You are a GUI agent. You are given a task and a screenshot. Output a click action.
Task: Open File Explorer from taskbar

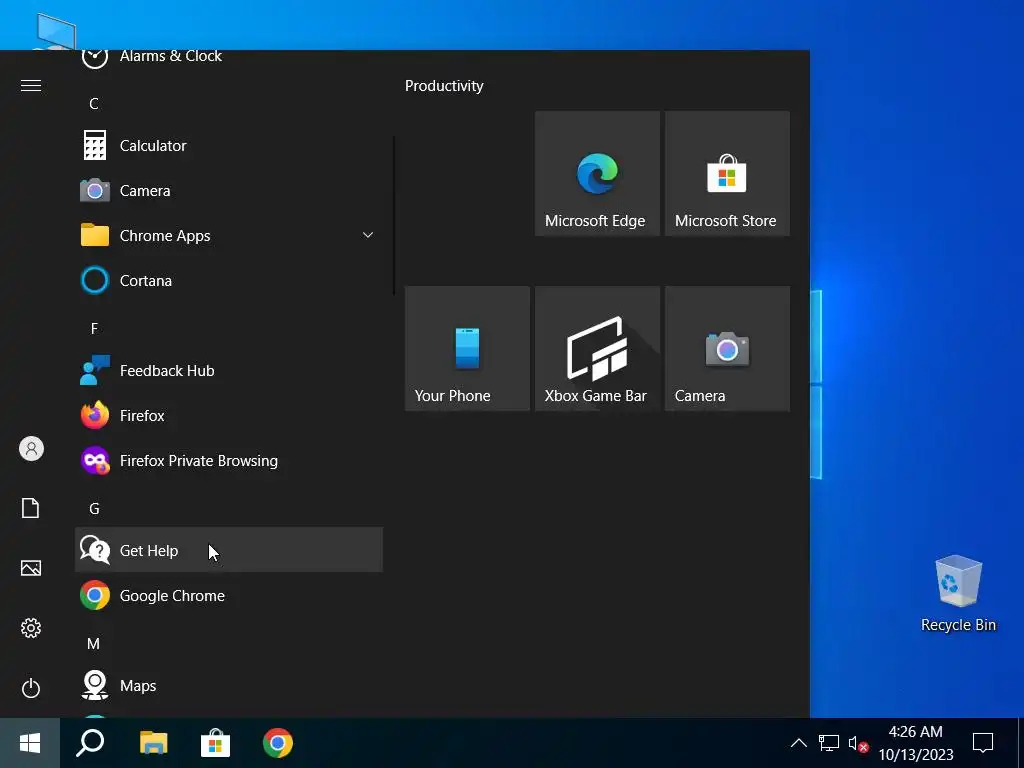153,743
